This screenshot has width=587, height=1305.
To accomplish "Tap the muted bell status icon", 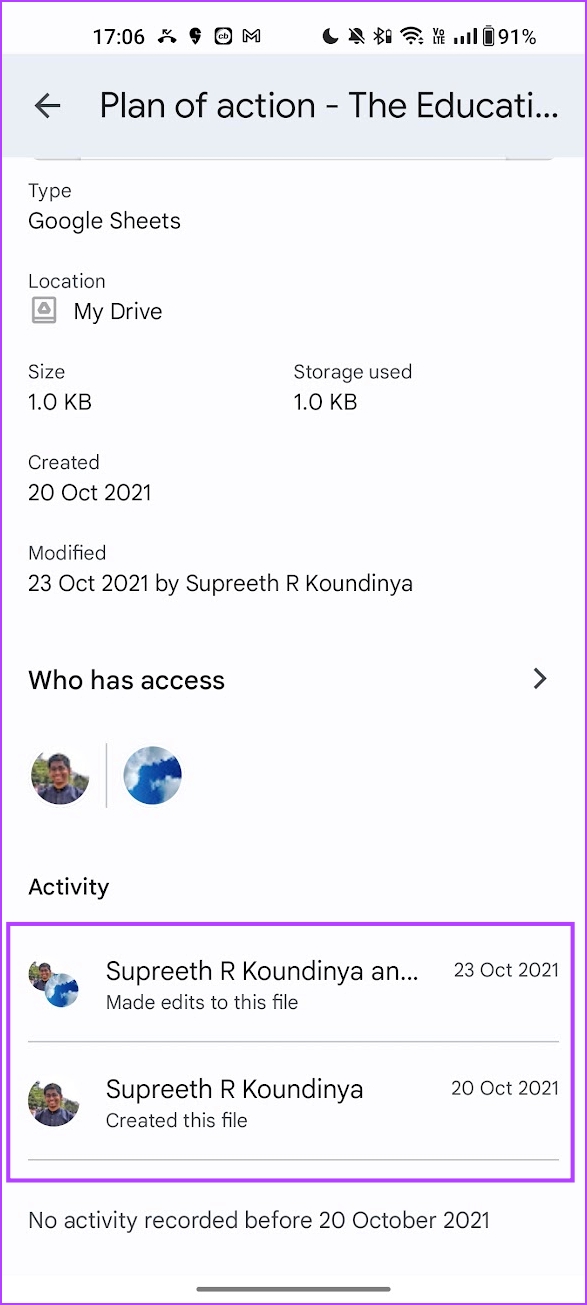I will click(x=356, y=37).
